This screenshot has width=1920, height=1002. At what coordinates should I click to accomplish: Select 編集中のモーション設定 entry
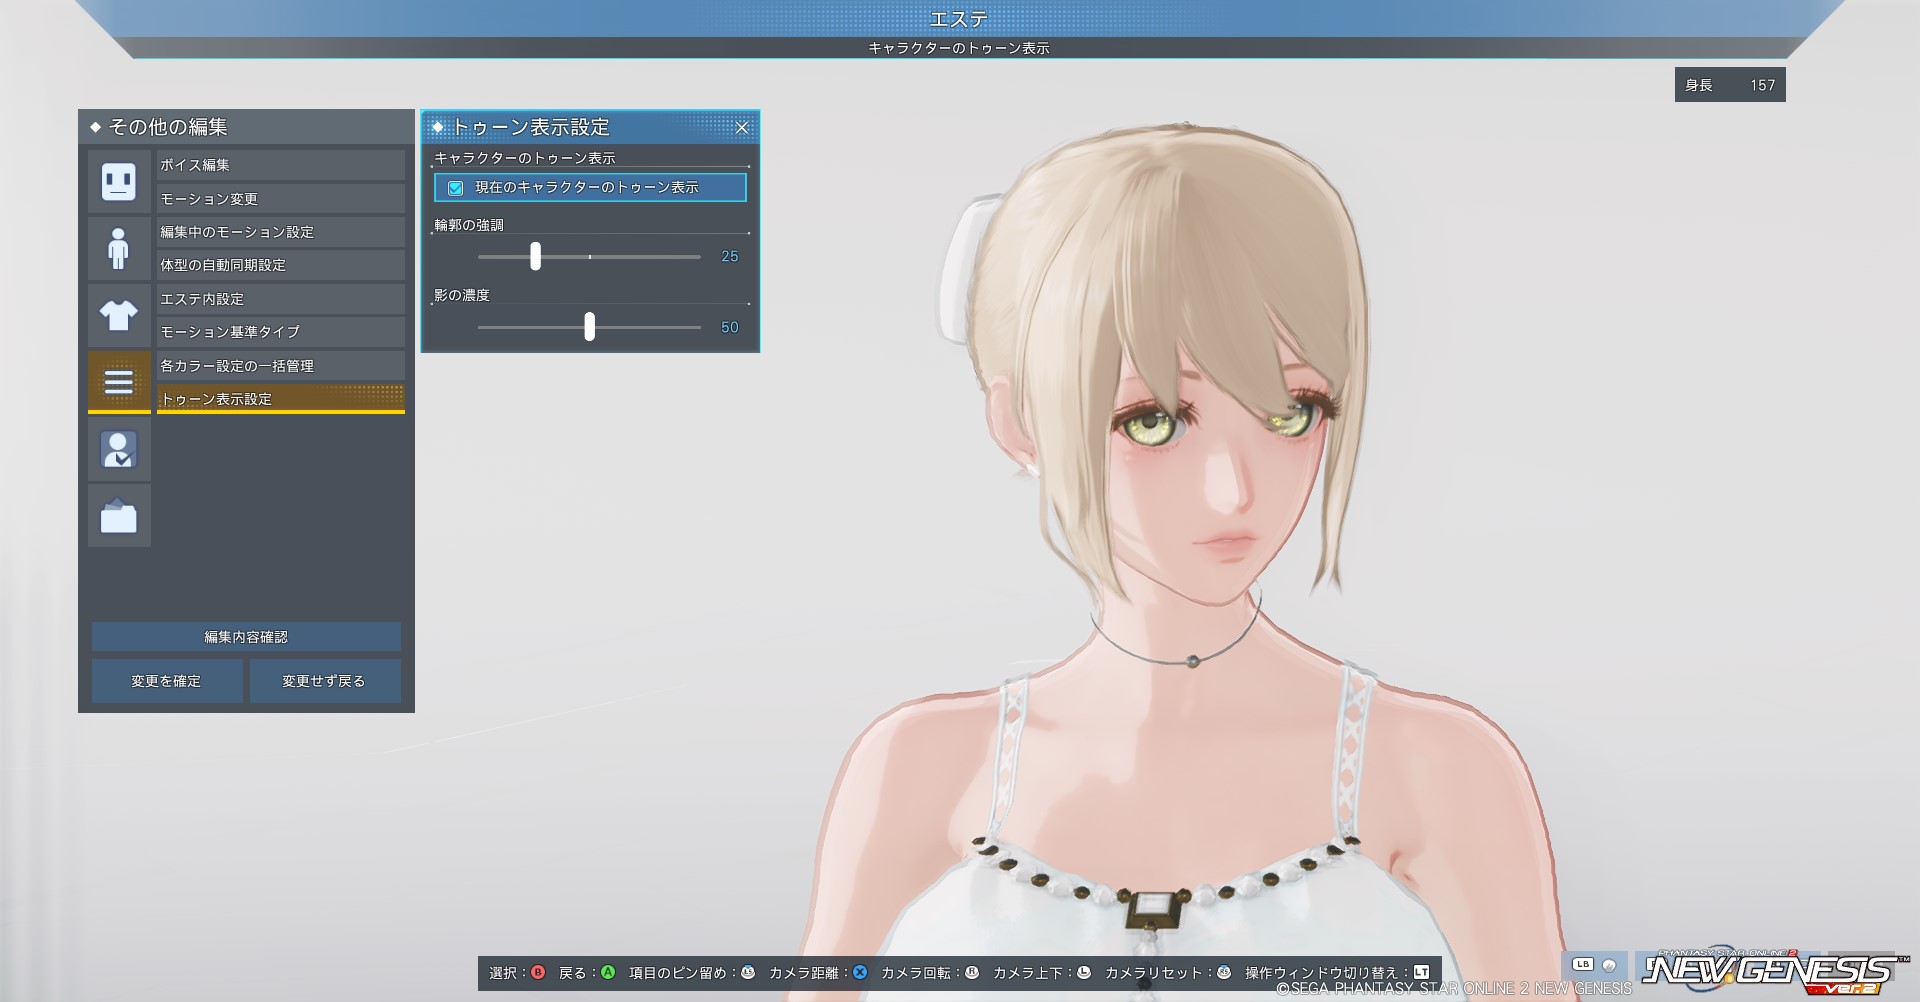tap(280, 232)
